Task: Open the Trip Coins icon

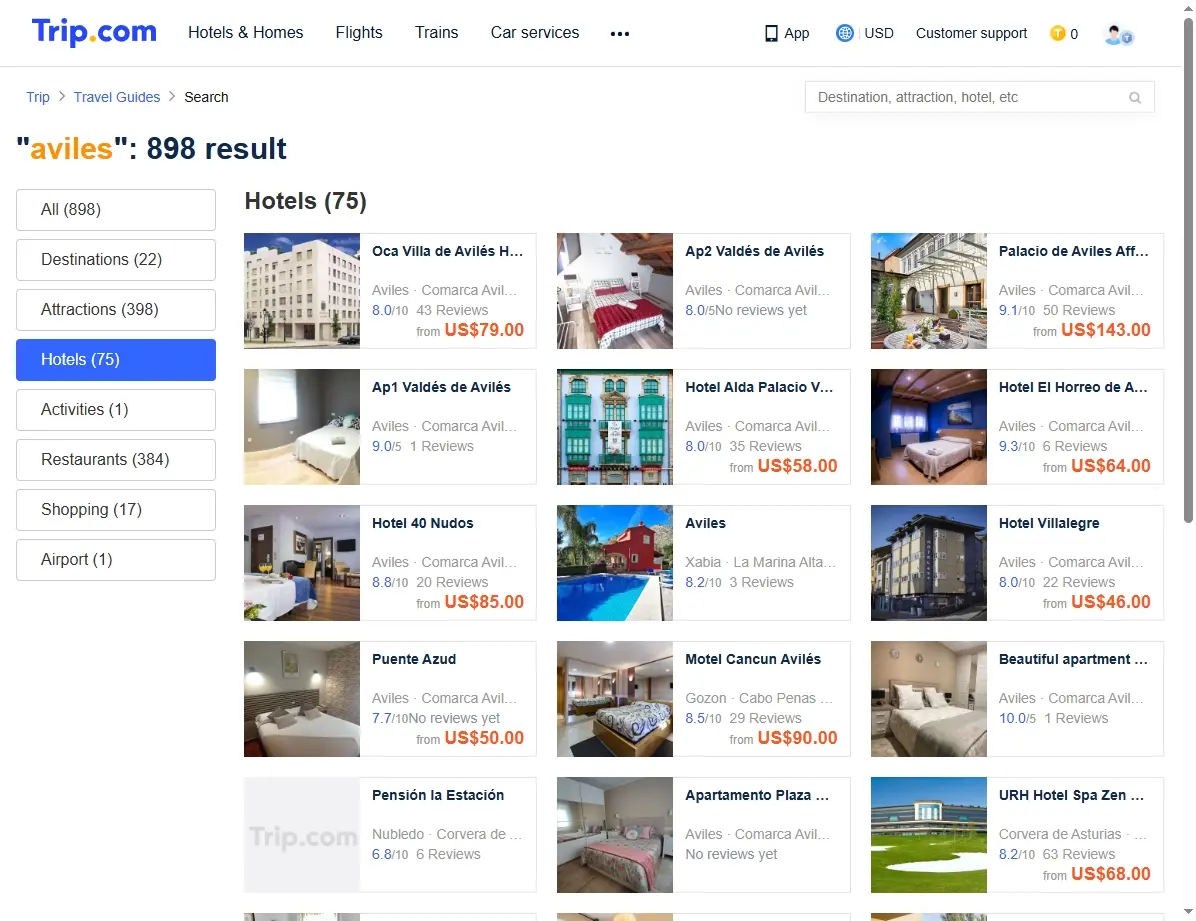Action: point(1057,34)
